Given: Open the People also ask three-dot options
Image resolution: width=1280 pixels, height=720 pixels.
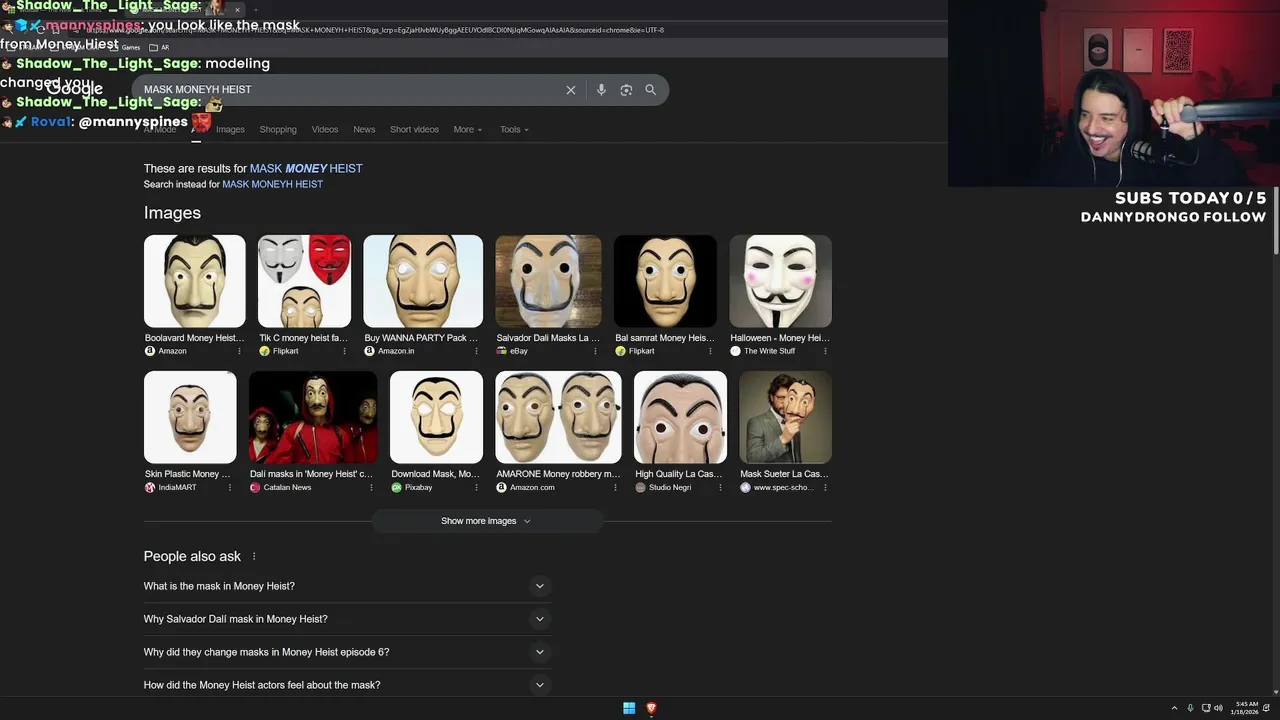Looking at the screenshot, I should pos(254,557).
